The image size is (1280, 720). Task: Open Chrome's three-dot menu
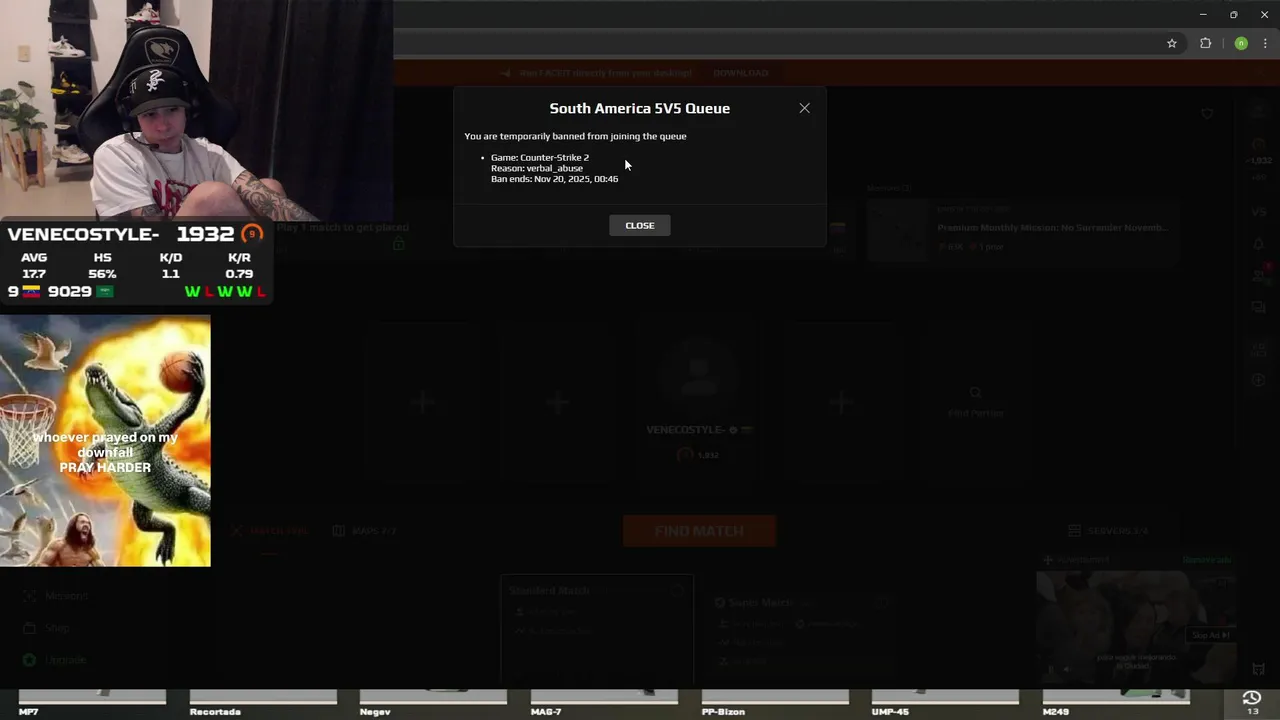1265,43
